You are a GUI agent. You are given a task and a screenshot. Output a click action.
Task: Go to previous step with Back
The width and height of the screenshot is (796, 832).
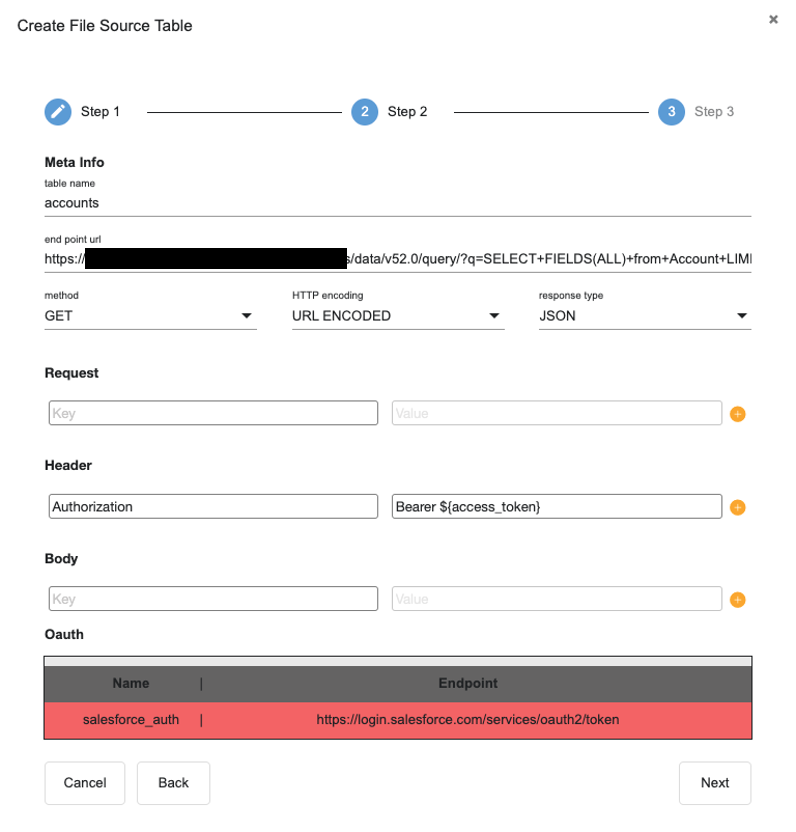173,783
